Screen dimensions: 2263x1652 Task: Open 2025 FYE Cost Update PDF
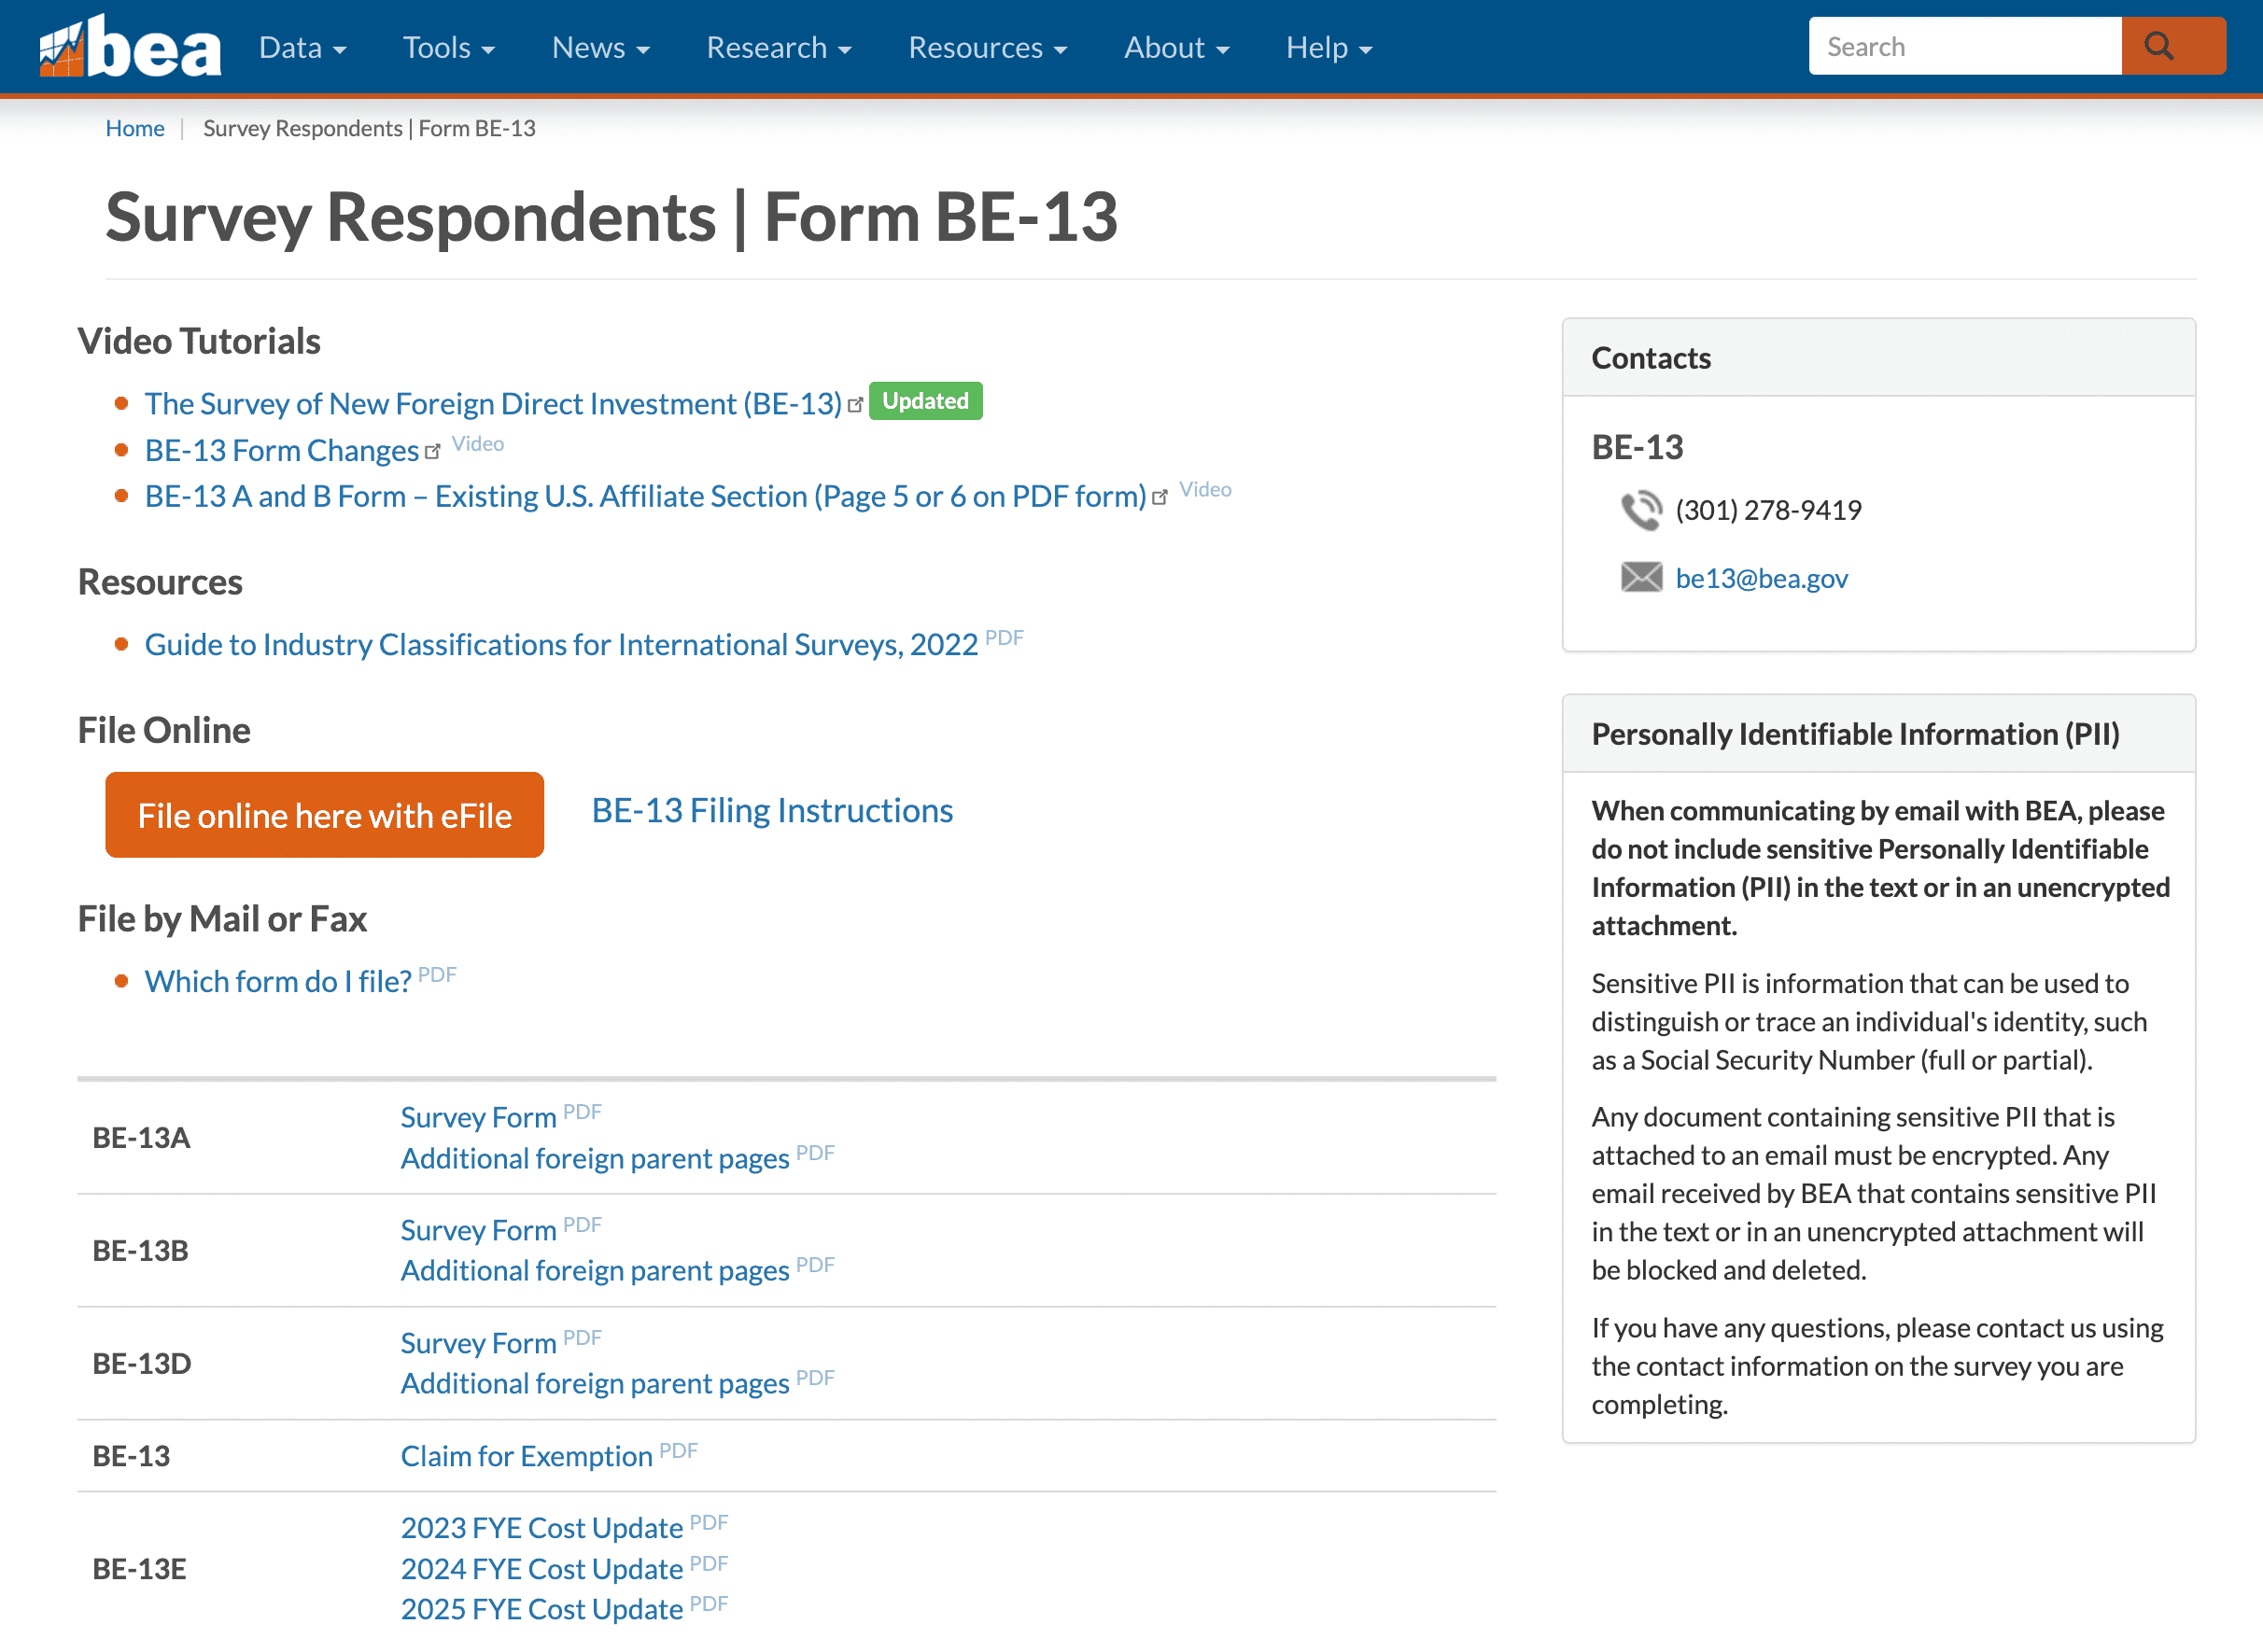[542, 1610]
